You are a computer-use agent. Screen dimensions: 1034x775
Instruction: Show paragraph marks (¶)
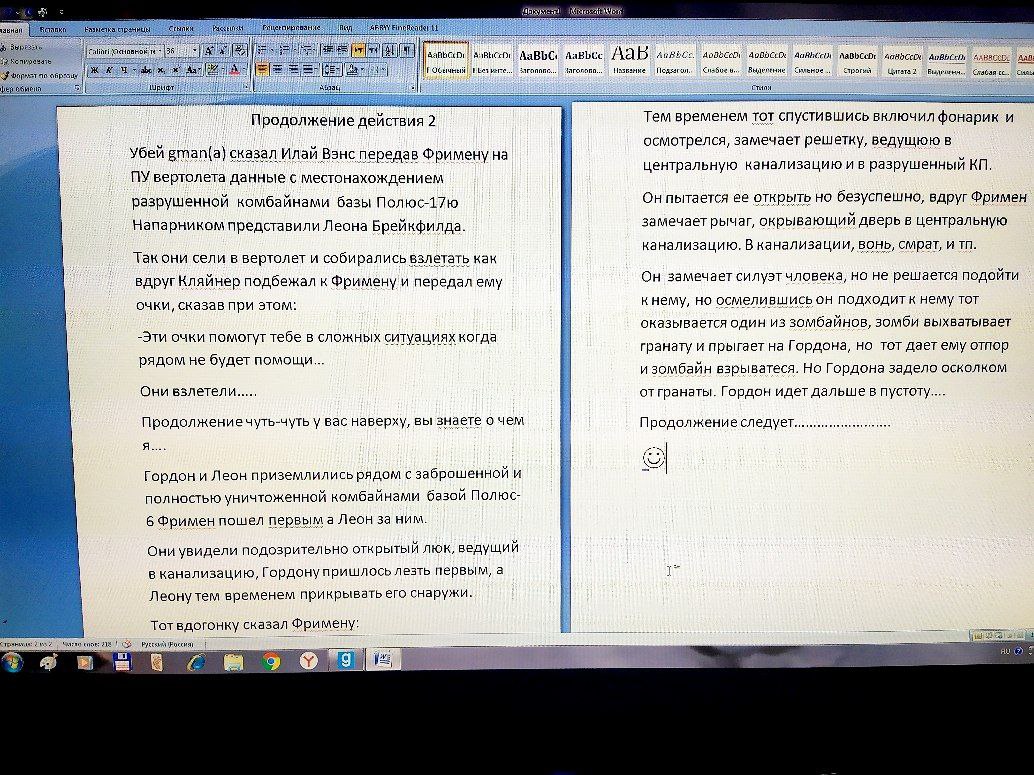pos(407,50)
